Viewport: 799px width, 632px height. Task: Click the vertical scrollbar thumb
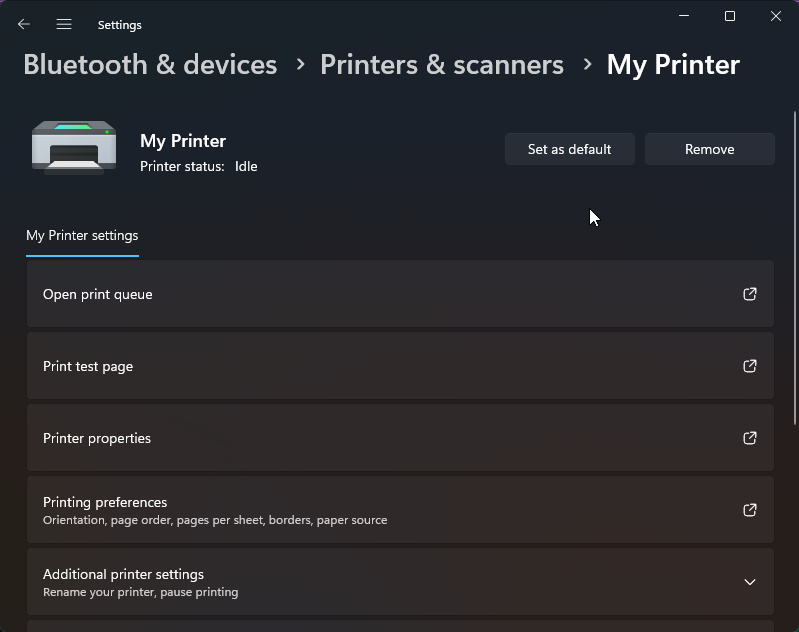pyautogui.click(x=795, y=268)
